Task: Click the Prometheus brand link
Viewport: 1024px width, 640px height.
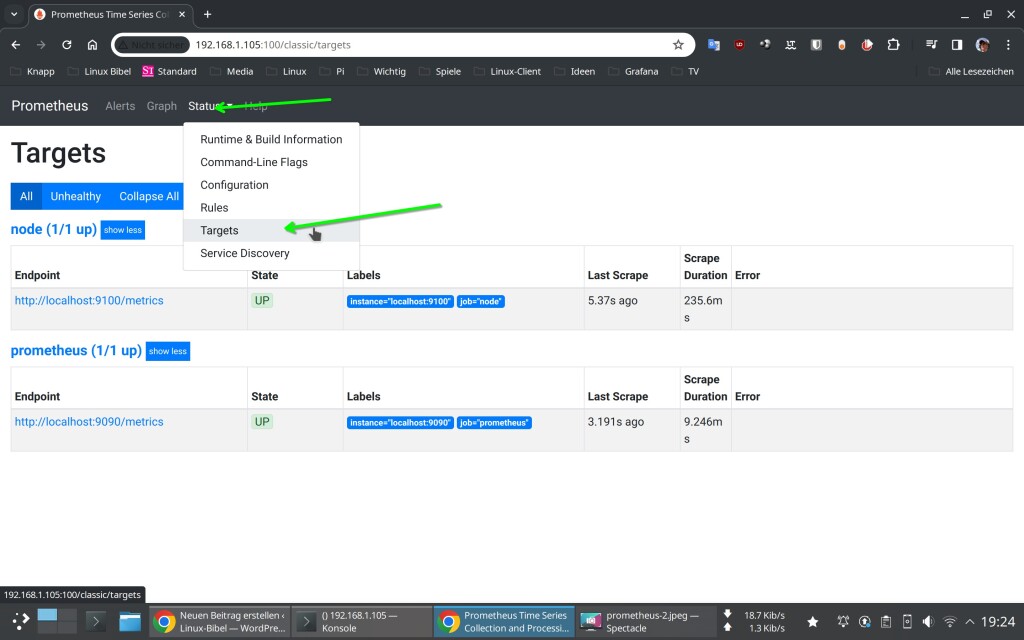Action: [x=50, y=106]
